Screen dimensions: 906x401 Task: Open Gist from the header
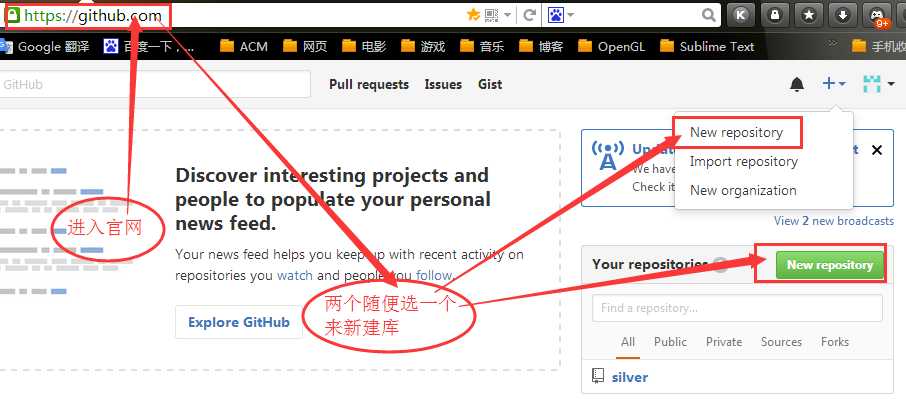[490, 84]
